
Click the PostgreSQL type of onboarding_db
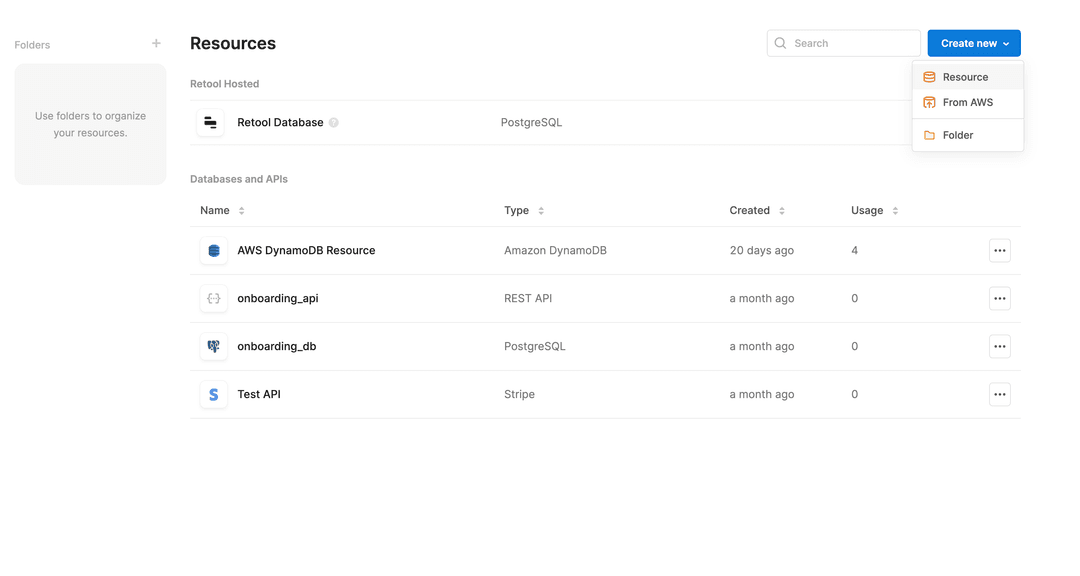click(x=534, y=347)
